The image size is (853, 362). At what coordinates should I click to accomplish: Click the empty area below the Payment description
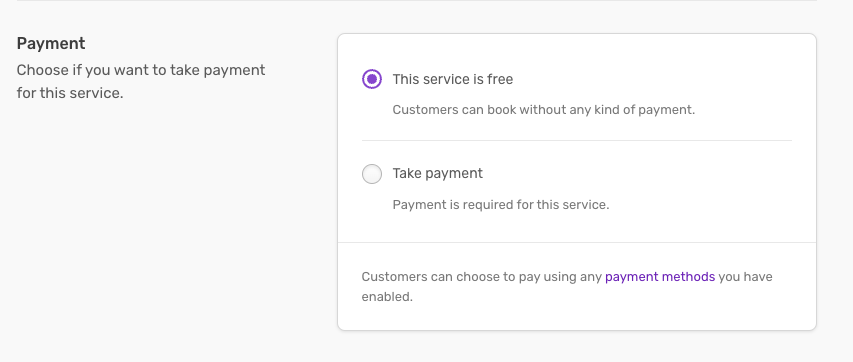[x=141, y=218]
